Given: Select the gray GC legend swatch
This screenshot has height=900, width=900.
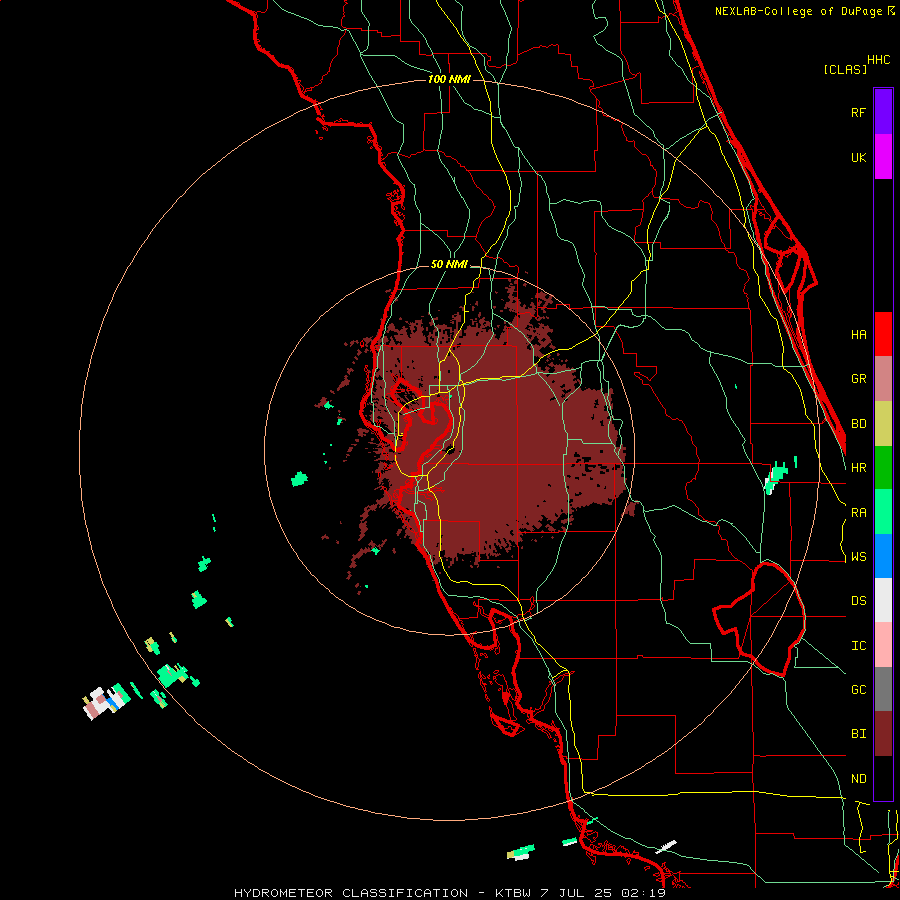Looking at the screenshot, I should point(883,689).
